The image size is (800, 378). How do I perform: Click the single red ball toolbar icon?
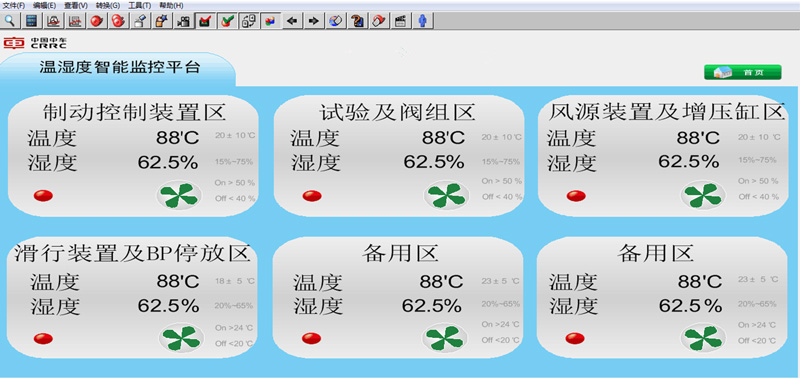point(97,21)
